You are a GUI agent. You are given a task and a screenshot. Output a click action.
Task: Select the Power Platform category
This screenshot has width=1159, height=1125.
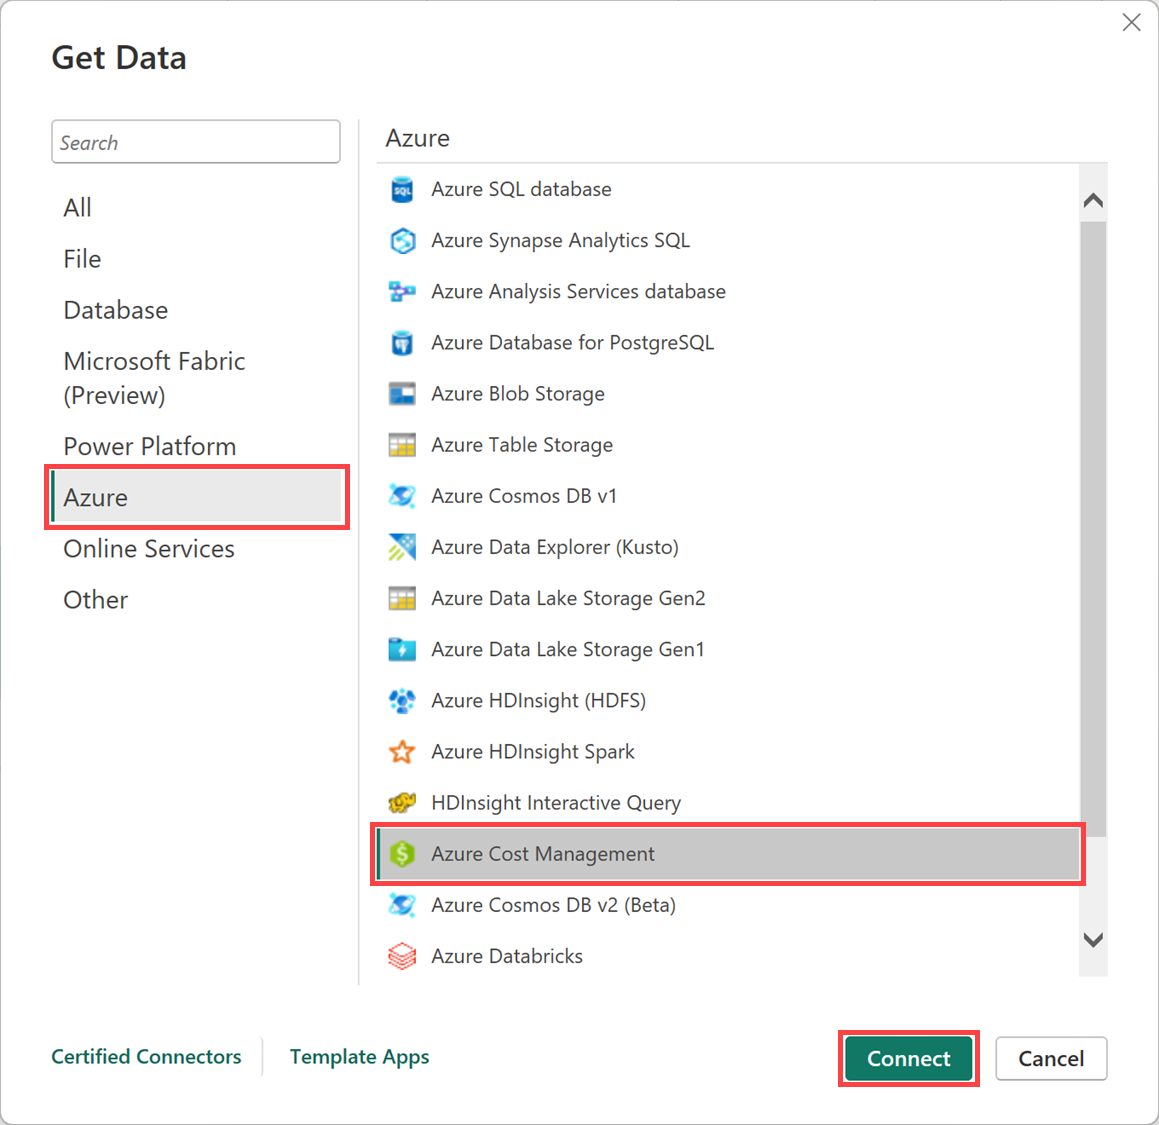click(x=150, y=446)
